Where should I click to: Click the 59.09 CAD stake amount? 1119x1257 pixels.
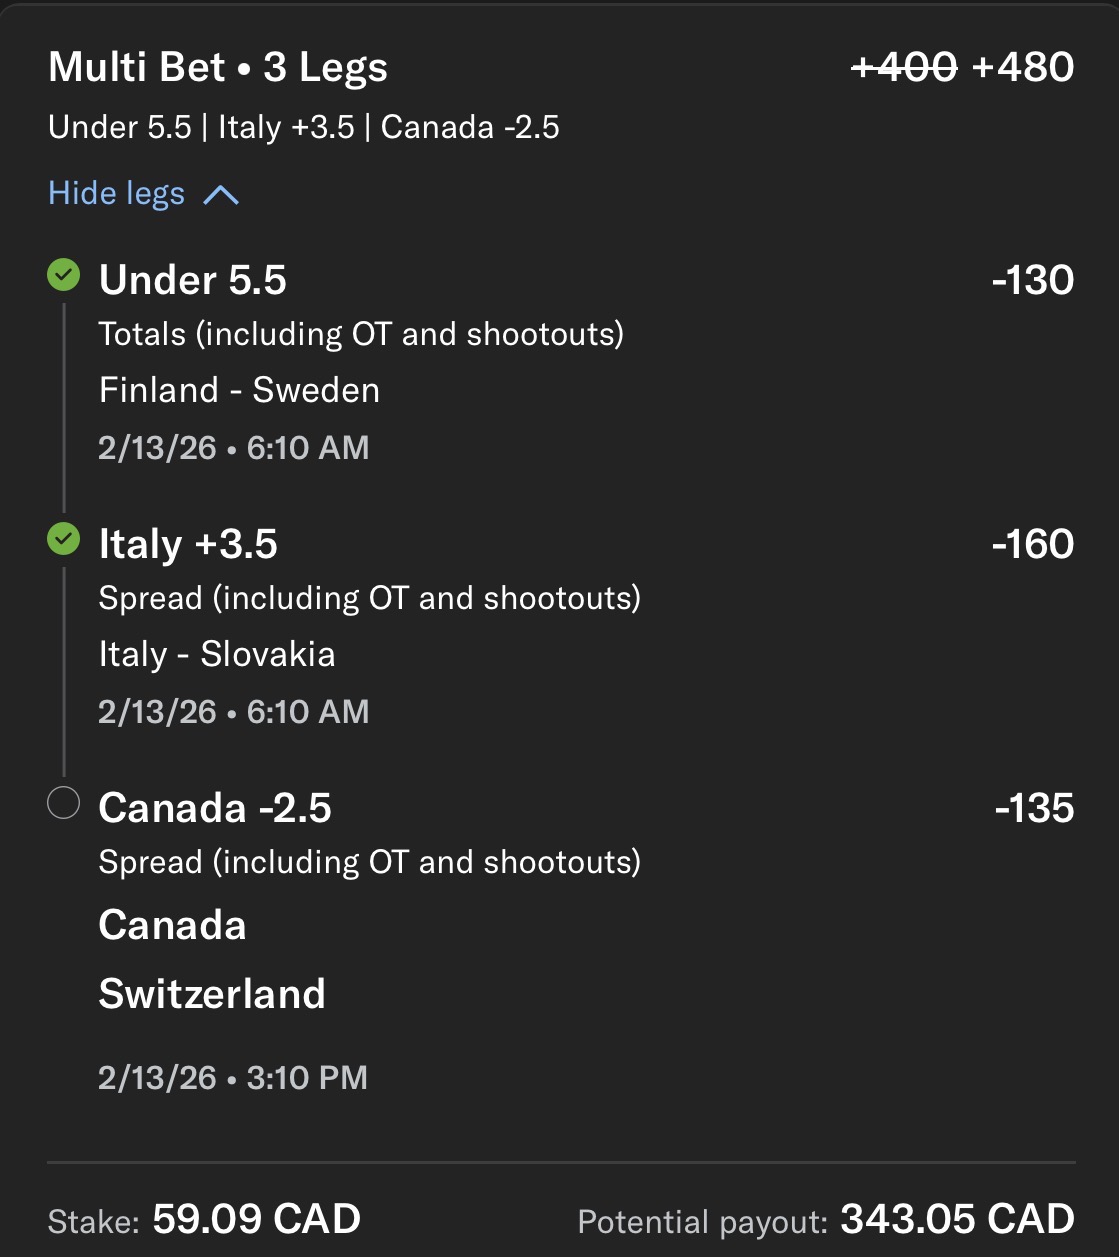(x=256, y=1219)
